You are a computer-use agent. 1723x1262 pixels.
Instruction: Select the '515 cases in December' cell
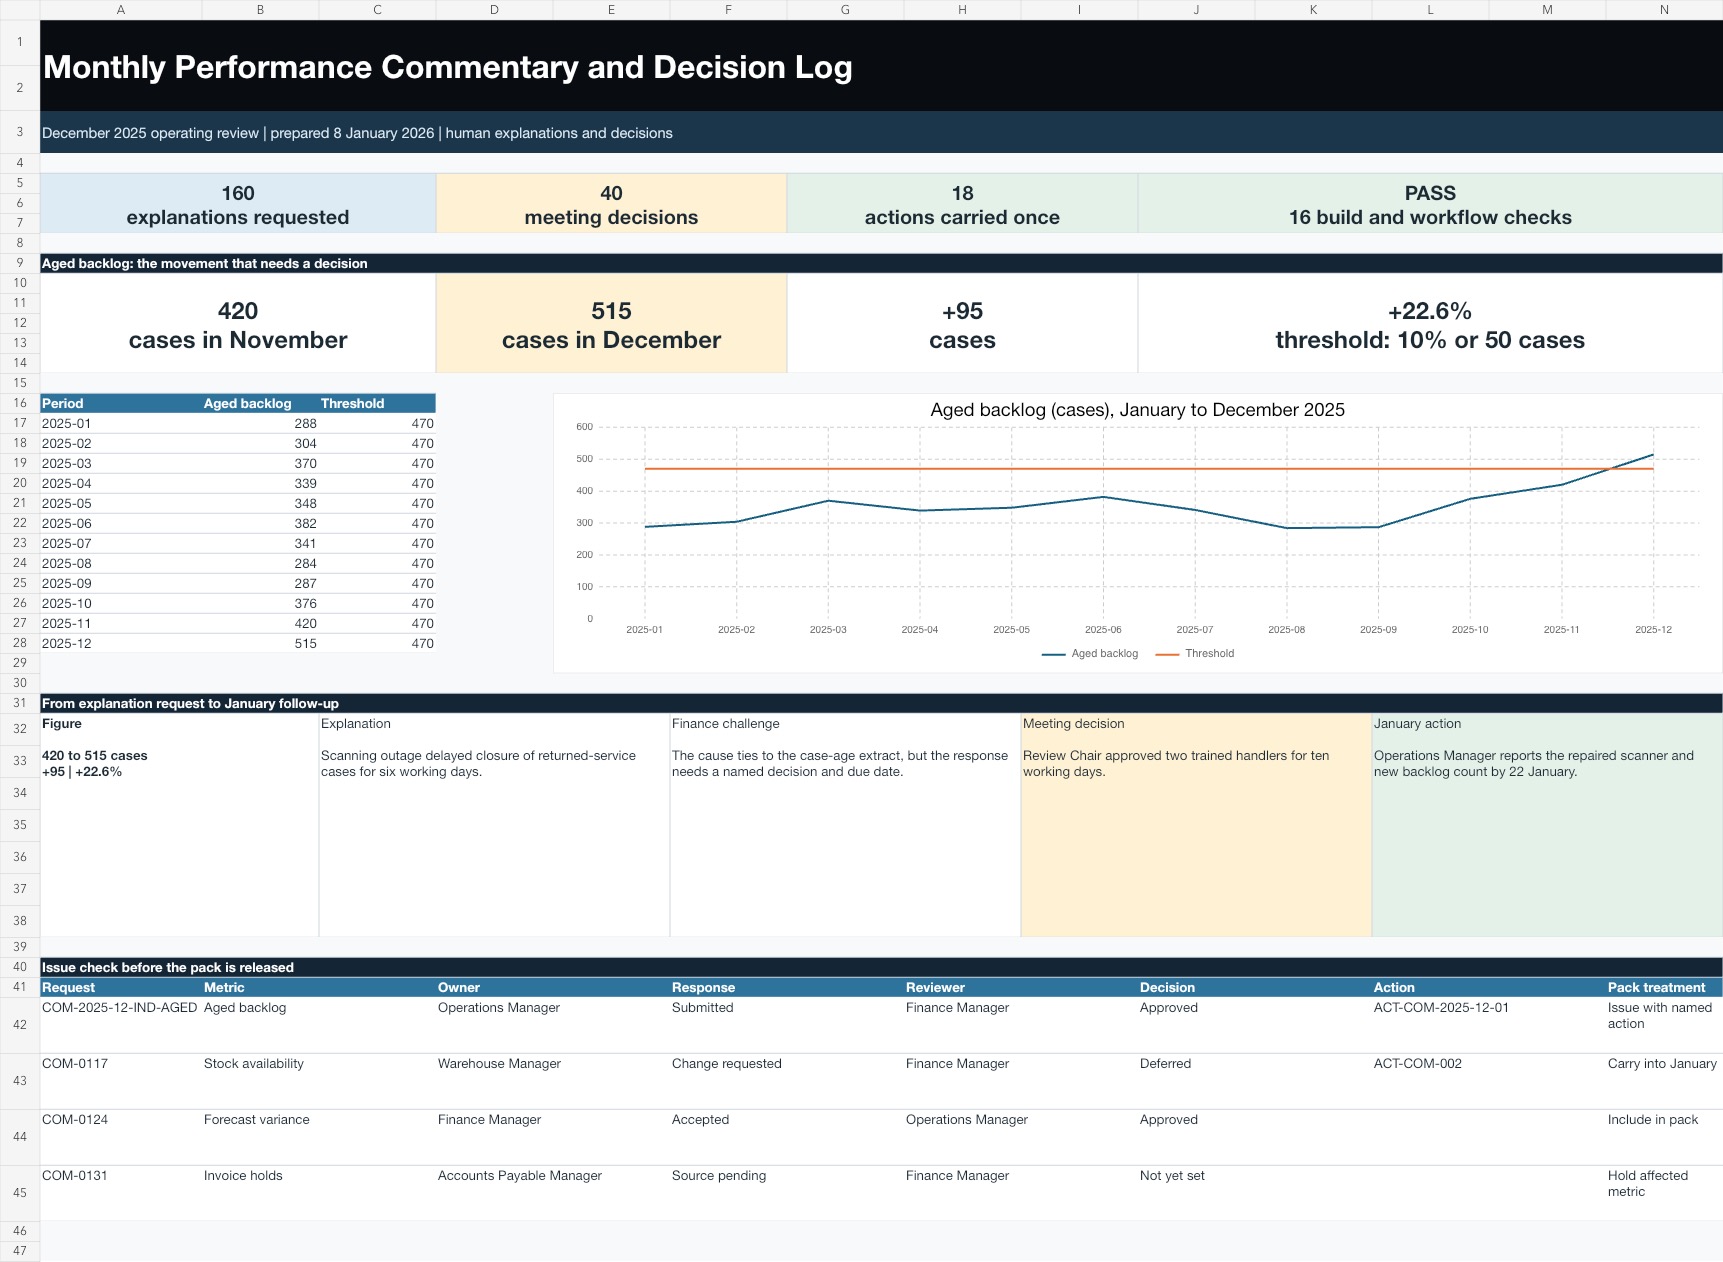611,323
